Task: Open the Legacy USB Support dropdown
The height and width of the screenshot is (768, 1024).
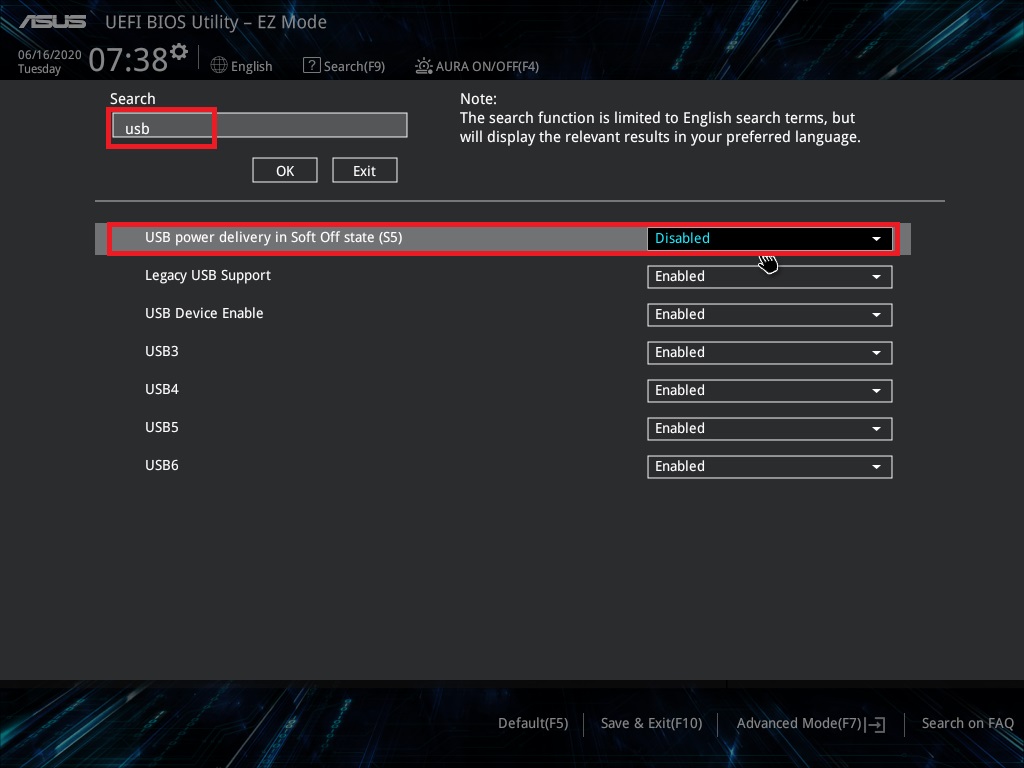Action: coord(769,276)
